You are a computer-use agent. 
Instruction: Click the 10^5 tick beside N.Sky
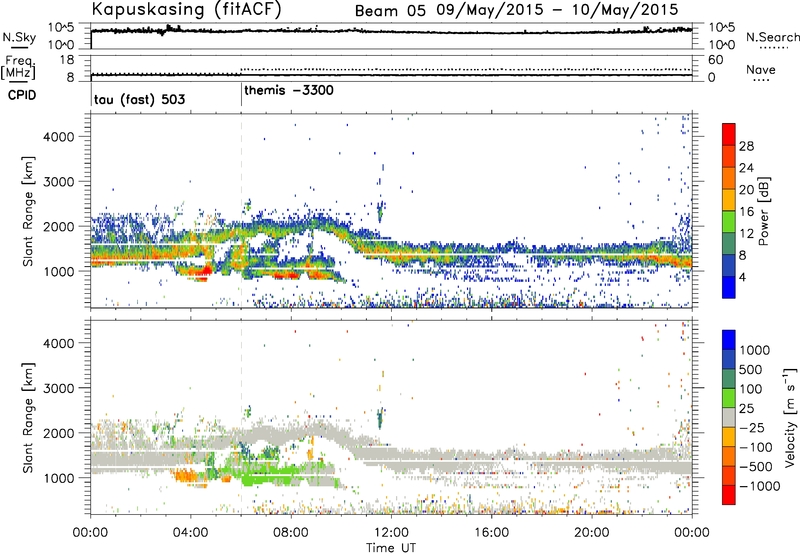click(61, 28)
